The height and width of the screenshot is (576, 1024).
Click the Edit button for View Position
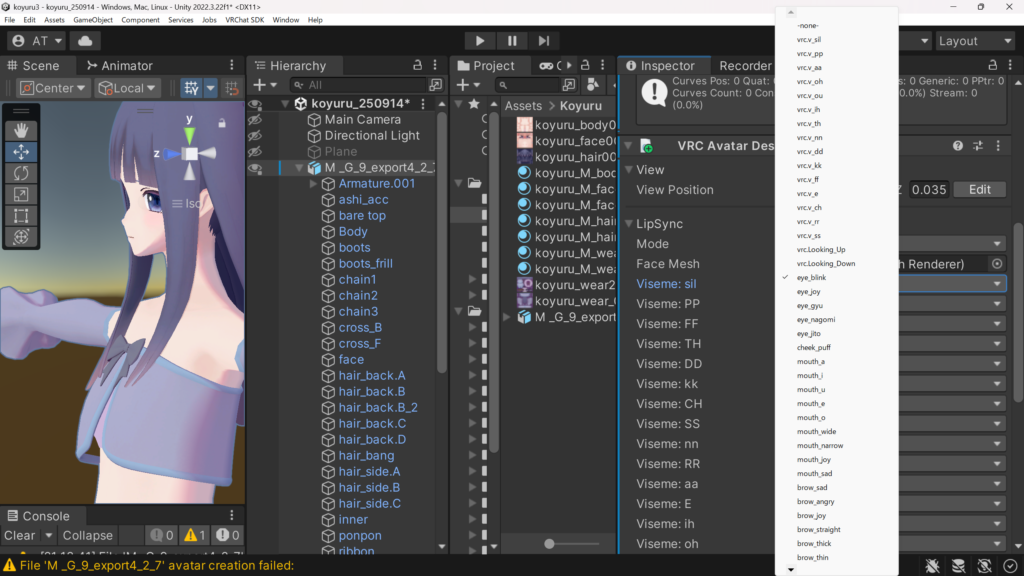pyautogui.click(x=979, y=190)
